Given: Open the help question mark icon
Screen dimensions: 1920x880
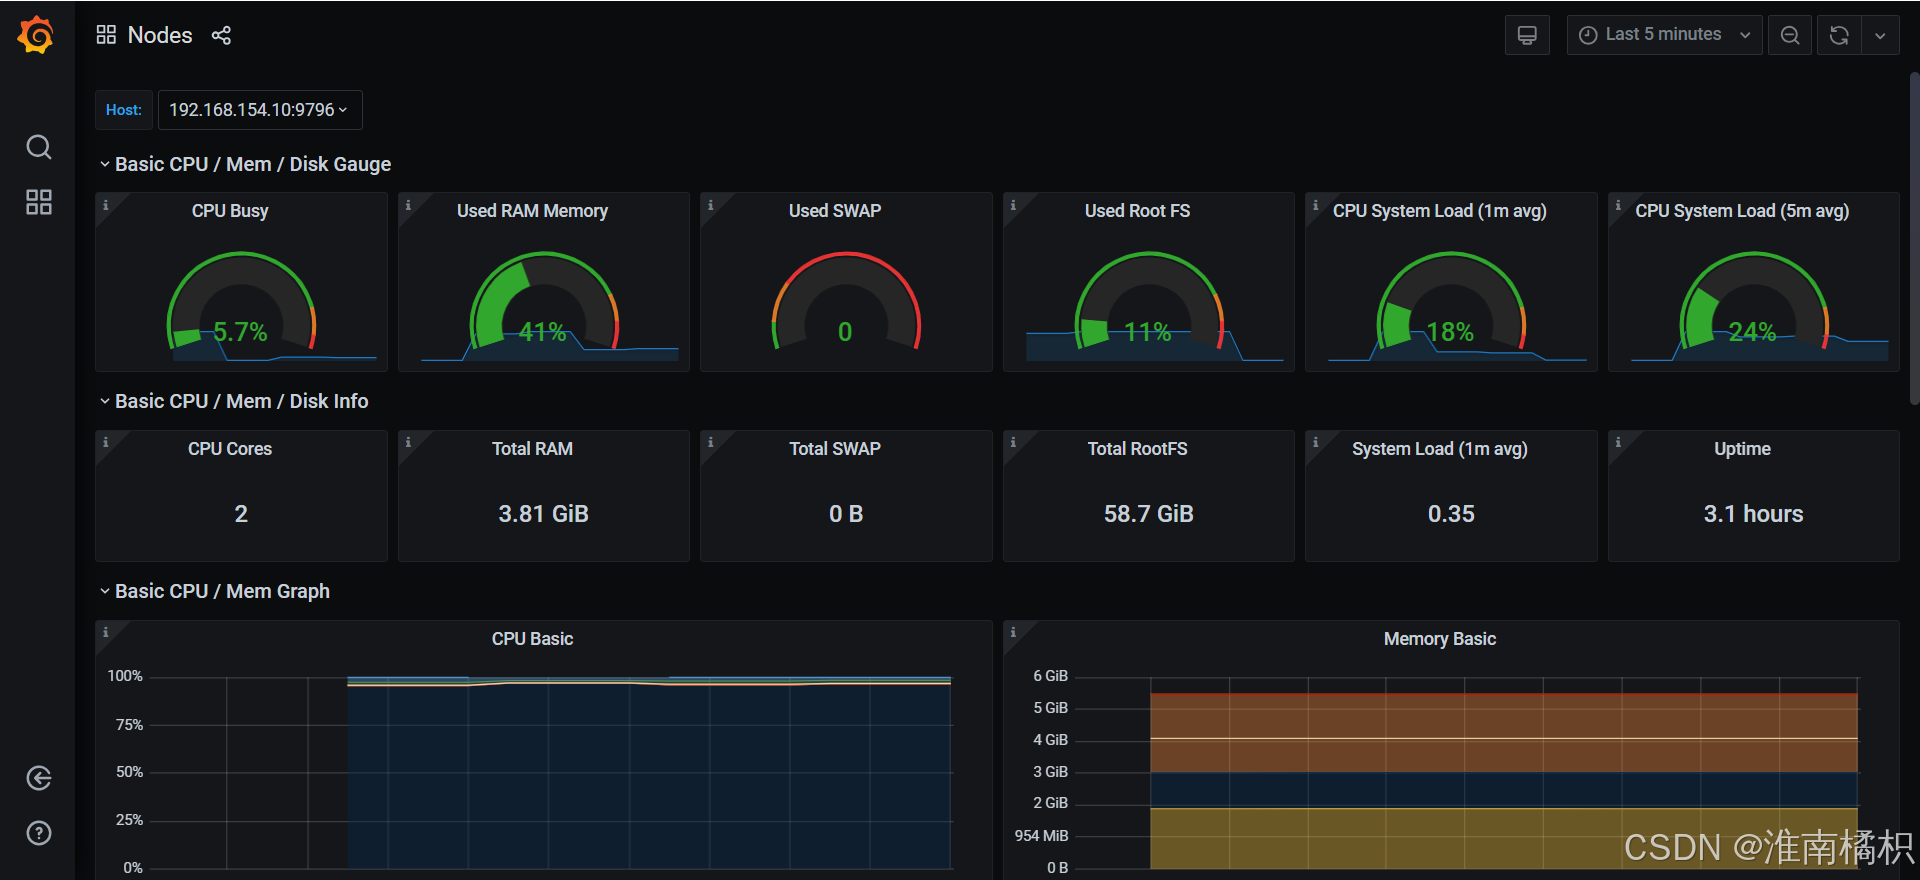Looking at the screenshot, I should pos(38,833).
